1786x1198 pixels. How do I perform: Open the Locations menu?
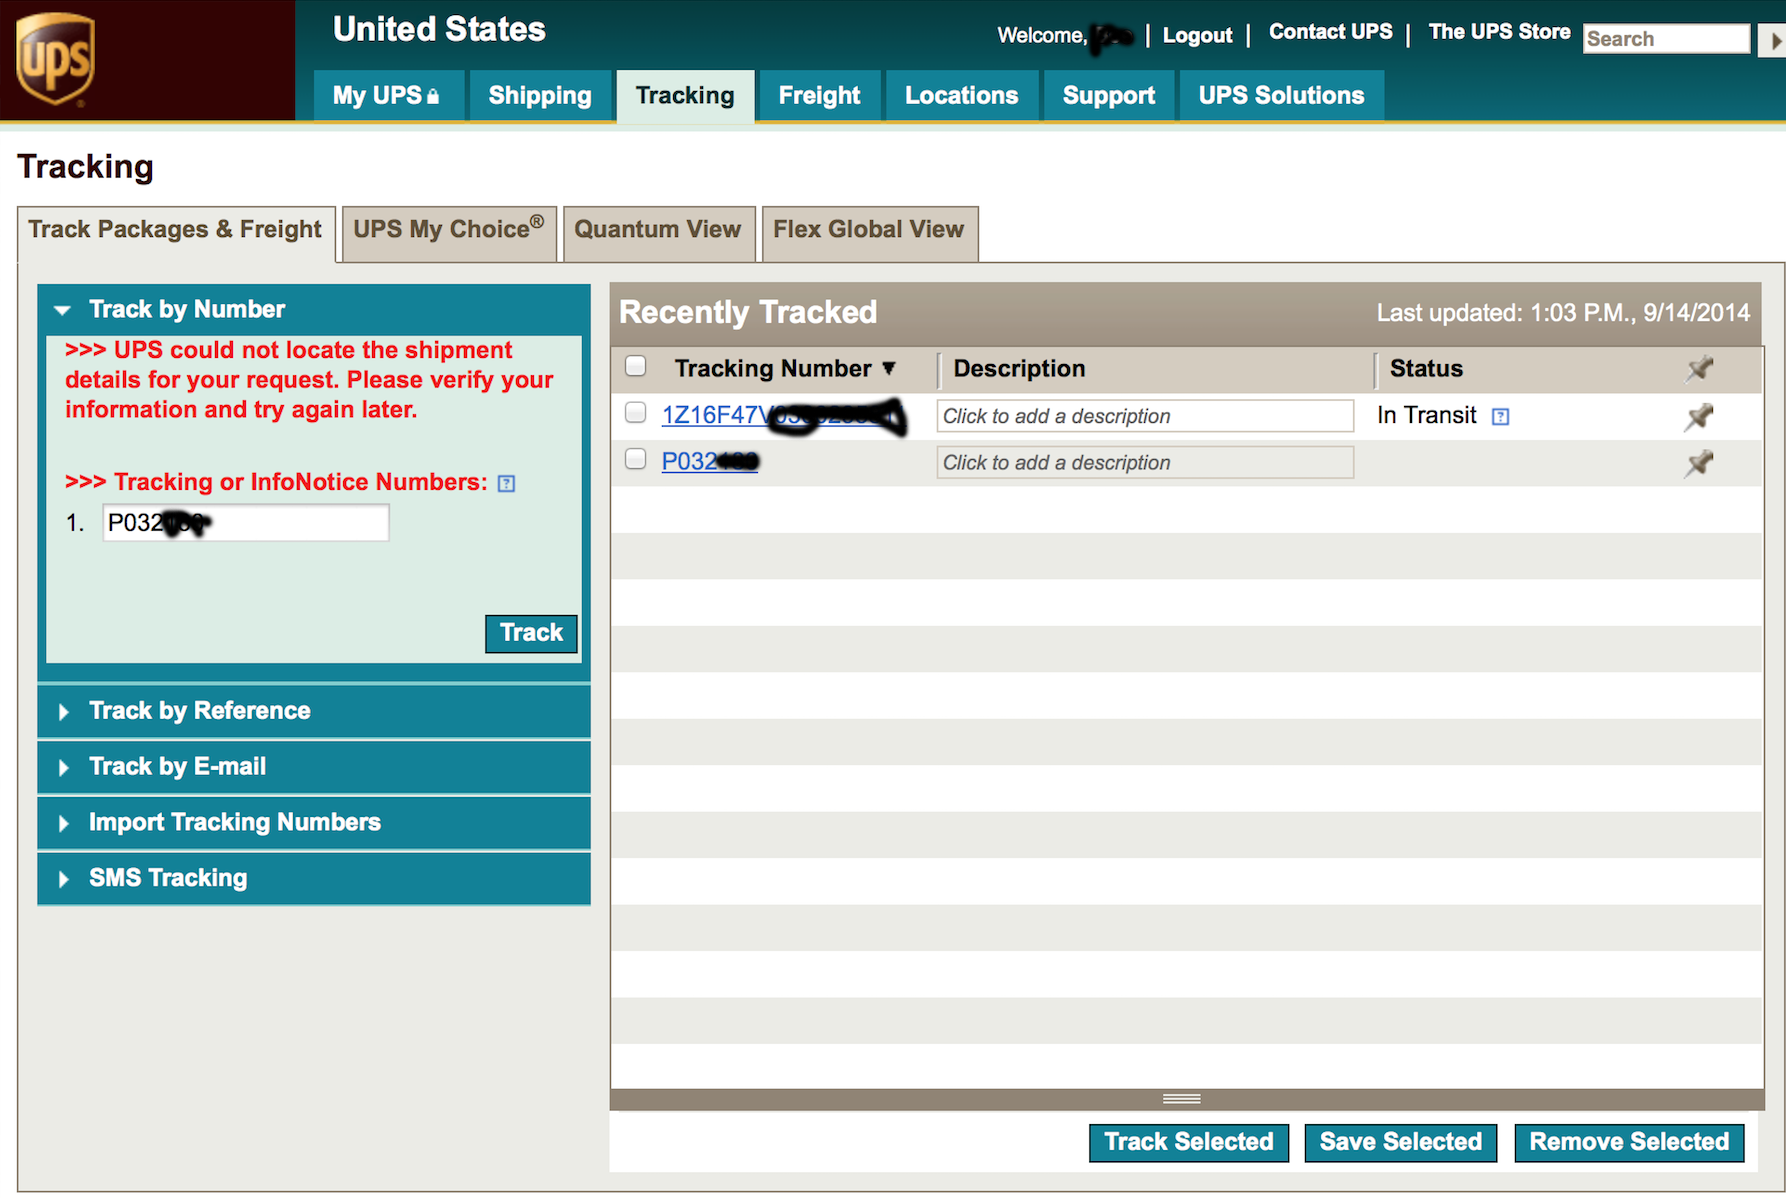961,96
